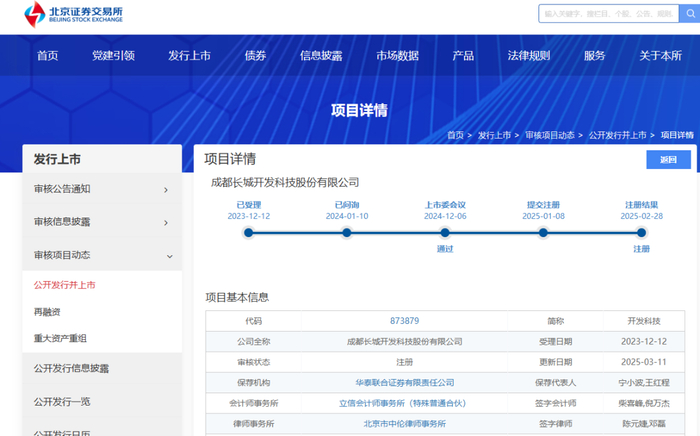The image size is (700, 436).
Task: Open the 市场数据 navigation item
Action: click(397, 56)
